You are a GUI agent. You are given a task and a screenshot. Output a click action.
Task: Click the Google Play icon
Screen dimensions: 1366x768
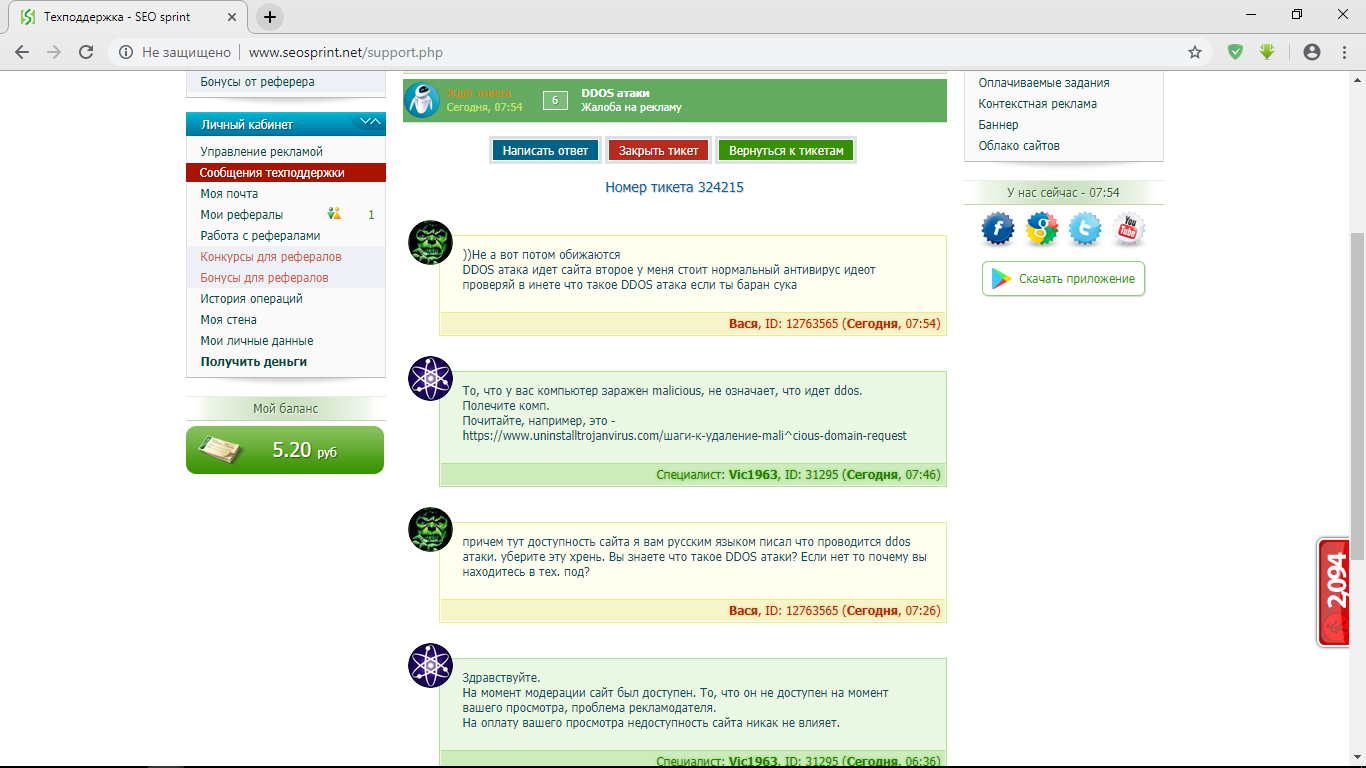(1001, 279)
